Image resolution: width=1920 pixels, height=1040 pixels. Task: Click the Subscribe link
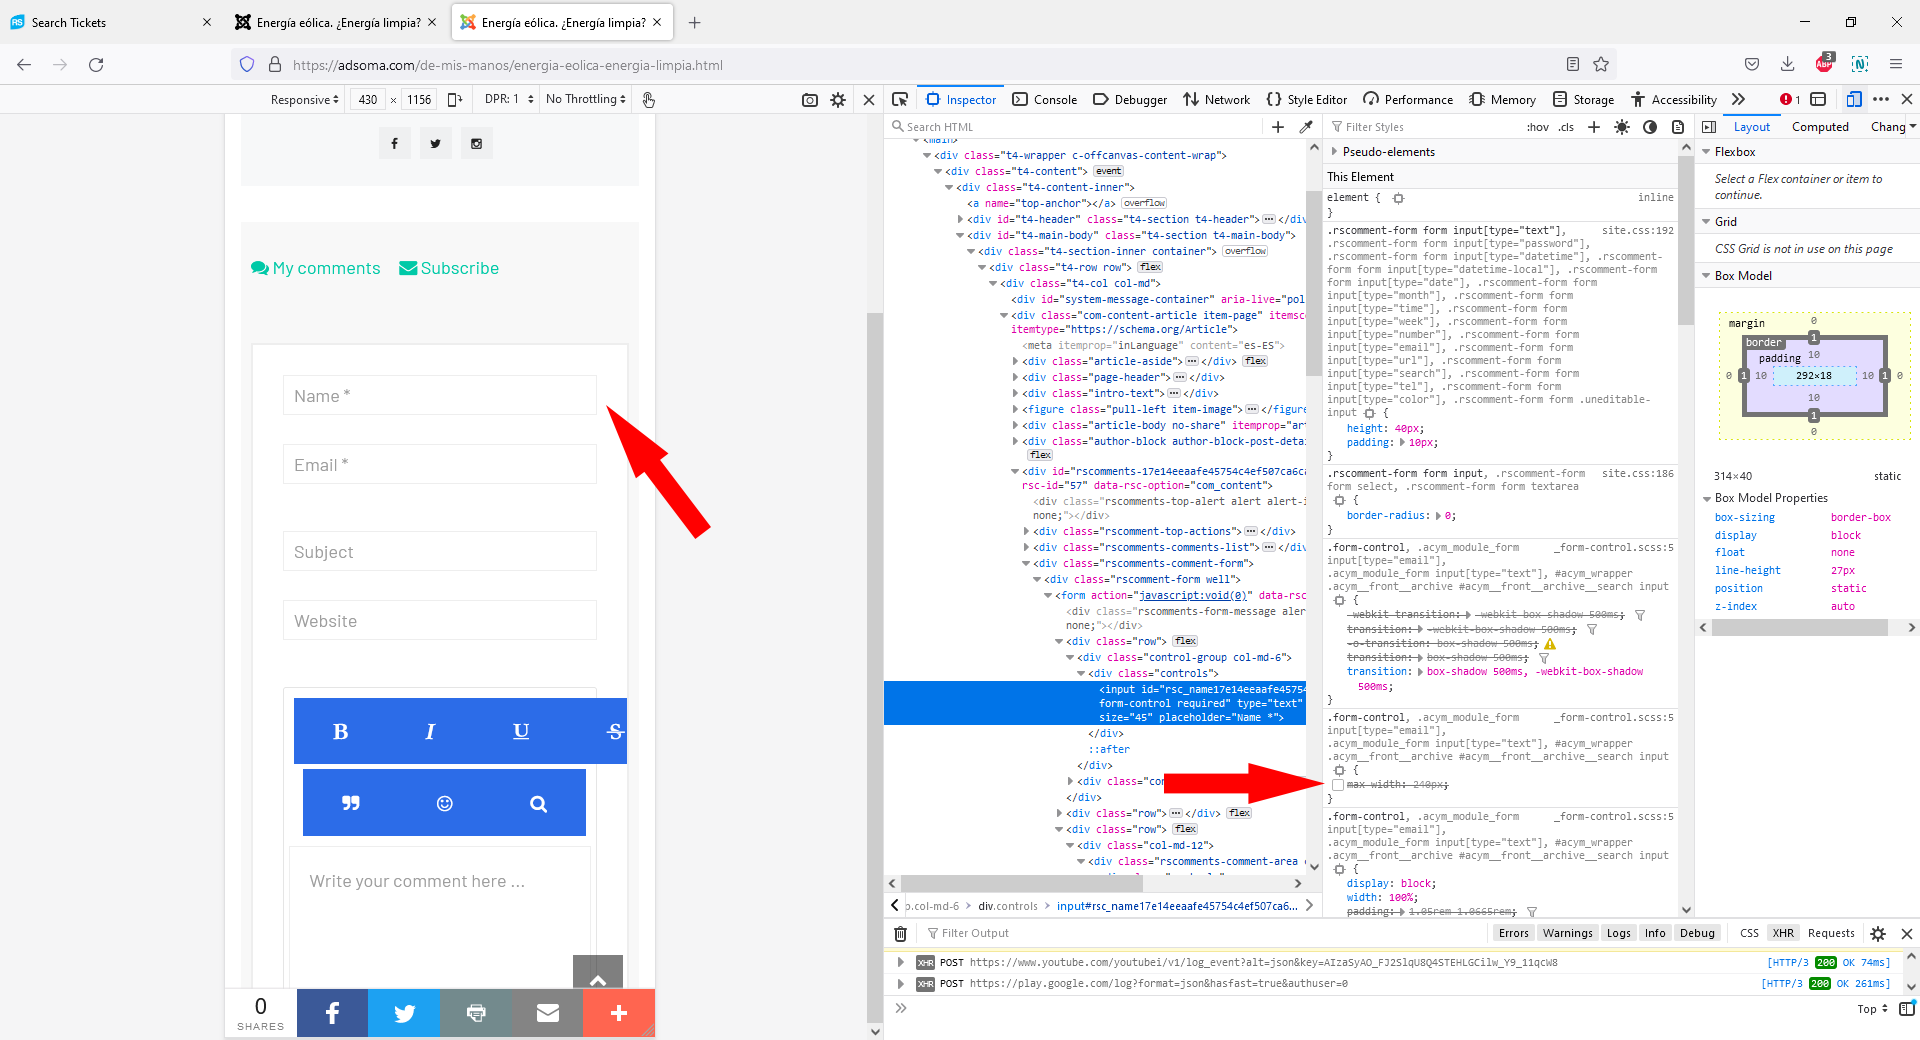click(x=449, y=268)
